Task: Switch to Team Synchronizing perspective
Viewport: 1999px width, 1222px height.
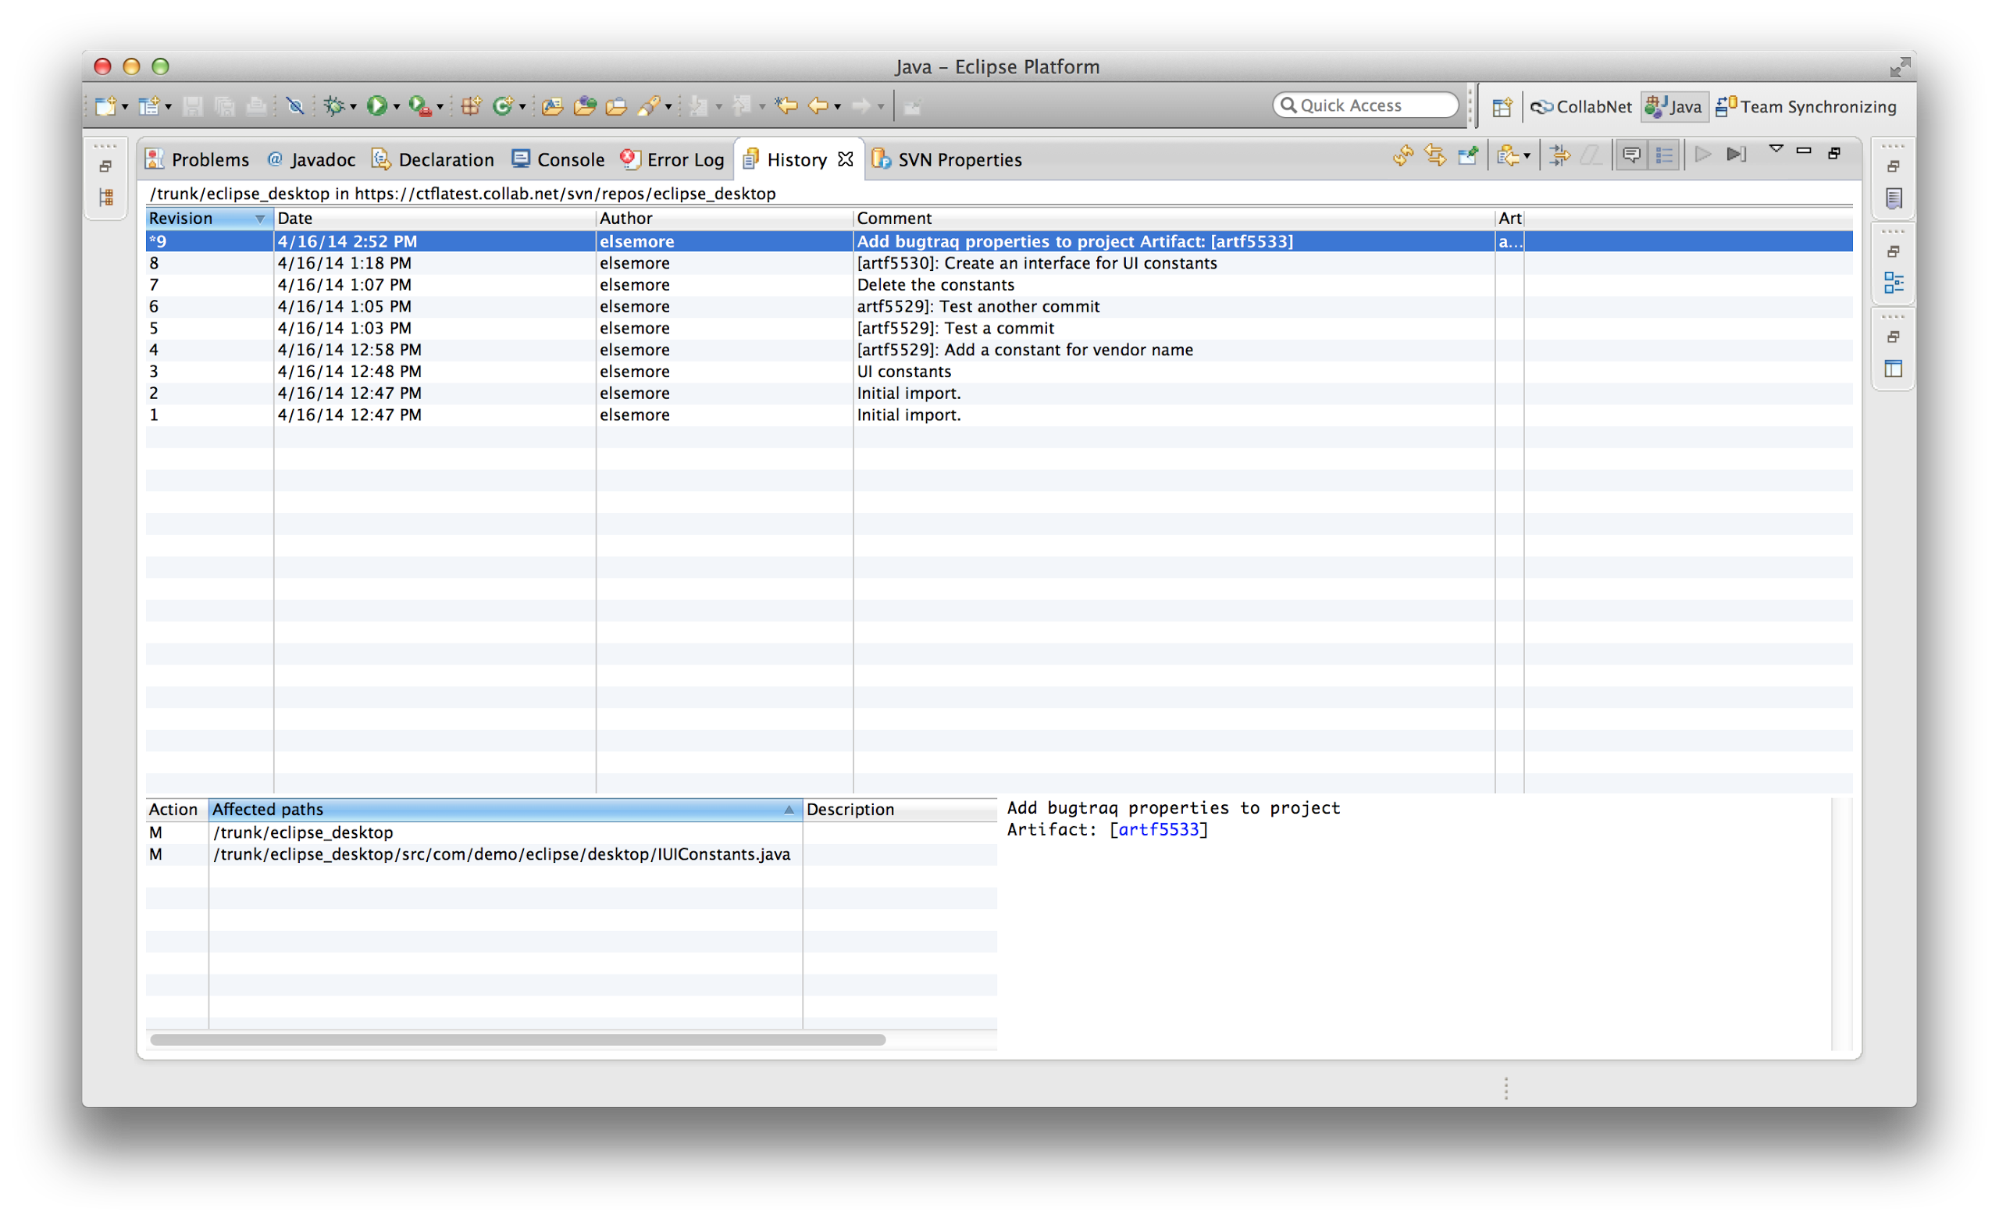Action: tap(1806, 107)
